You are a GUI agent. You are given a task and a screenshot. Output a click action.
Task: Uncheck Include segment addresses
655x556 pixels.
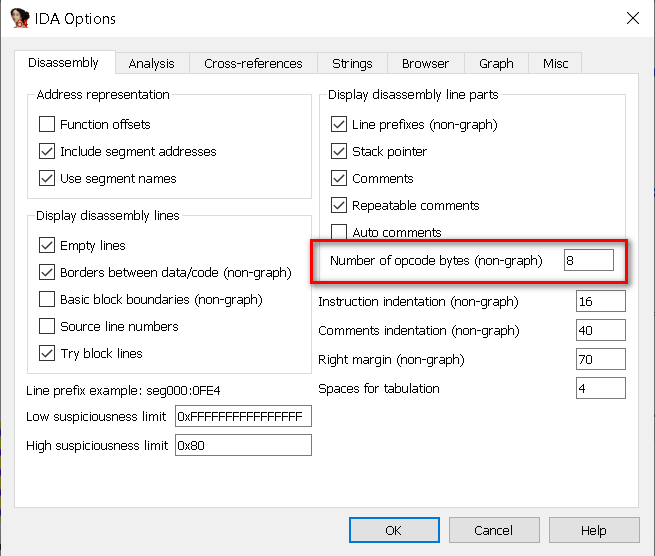pyautogui.click(x=47, y=152)
